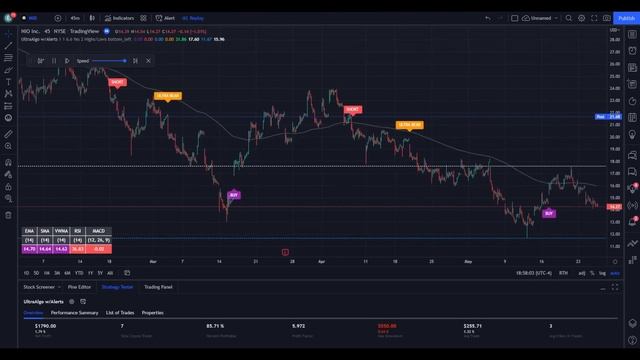Open the indicator templates grid icon
Viewport: 640px width, 360px height.
point(143,18)
